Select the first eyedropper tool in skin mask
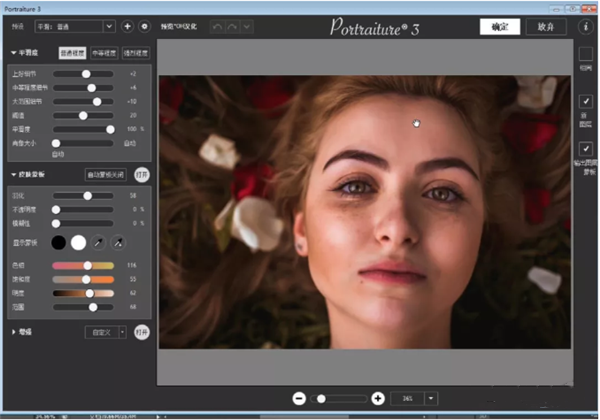This screenshot has height=420, width=600. 99,242
